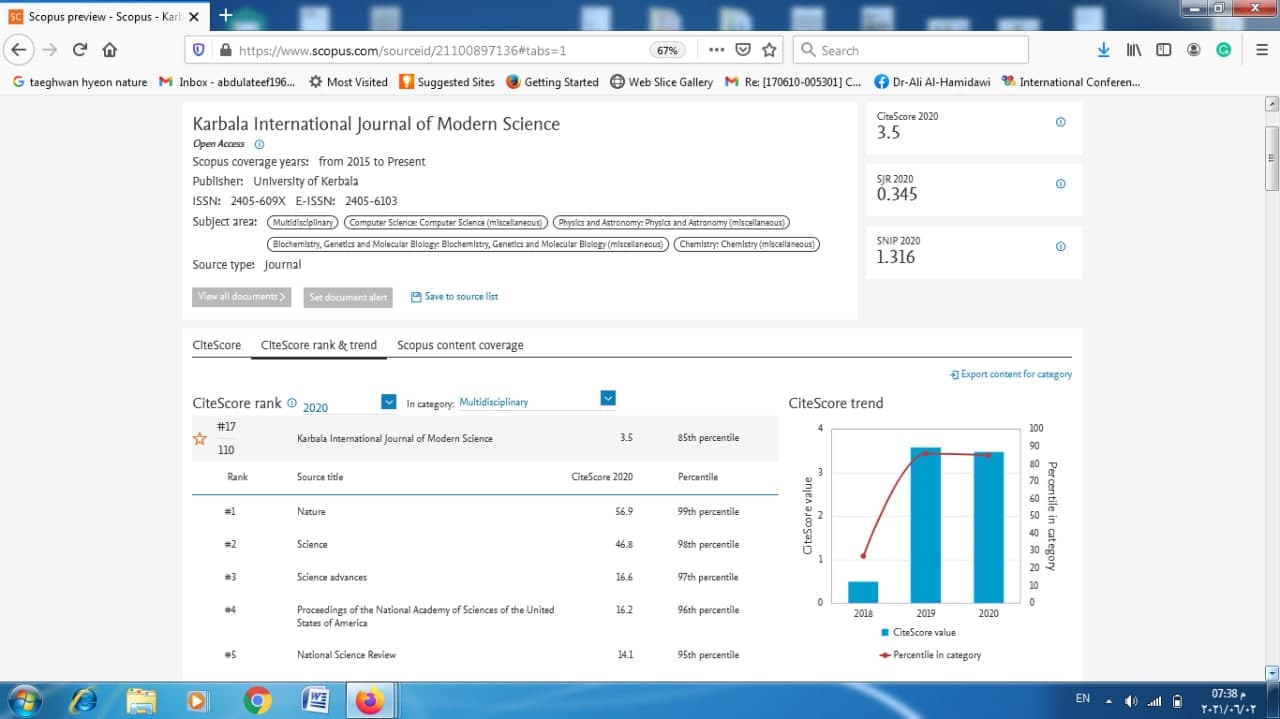Bookmark this page with the star icon
Screen dimensions: 1280x719
(769, 50)
